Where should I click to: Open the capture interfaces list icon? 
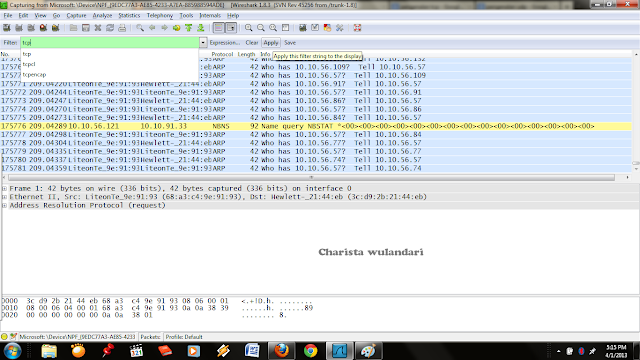pyautogui.click(x=7, y=28)
